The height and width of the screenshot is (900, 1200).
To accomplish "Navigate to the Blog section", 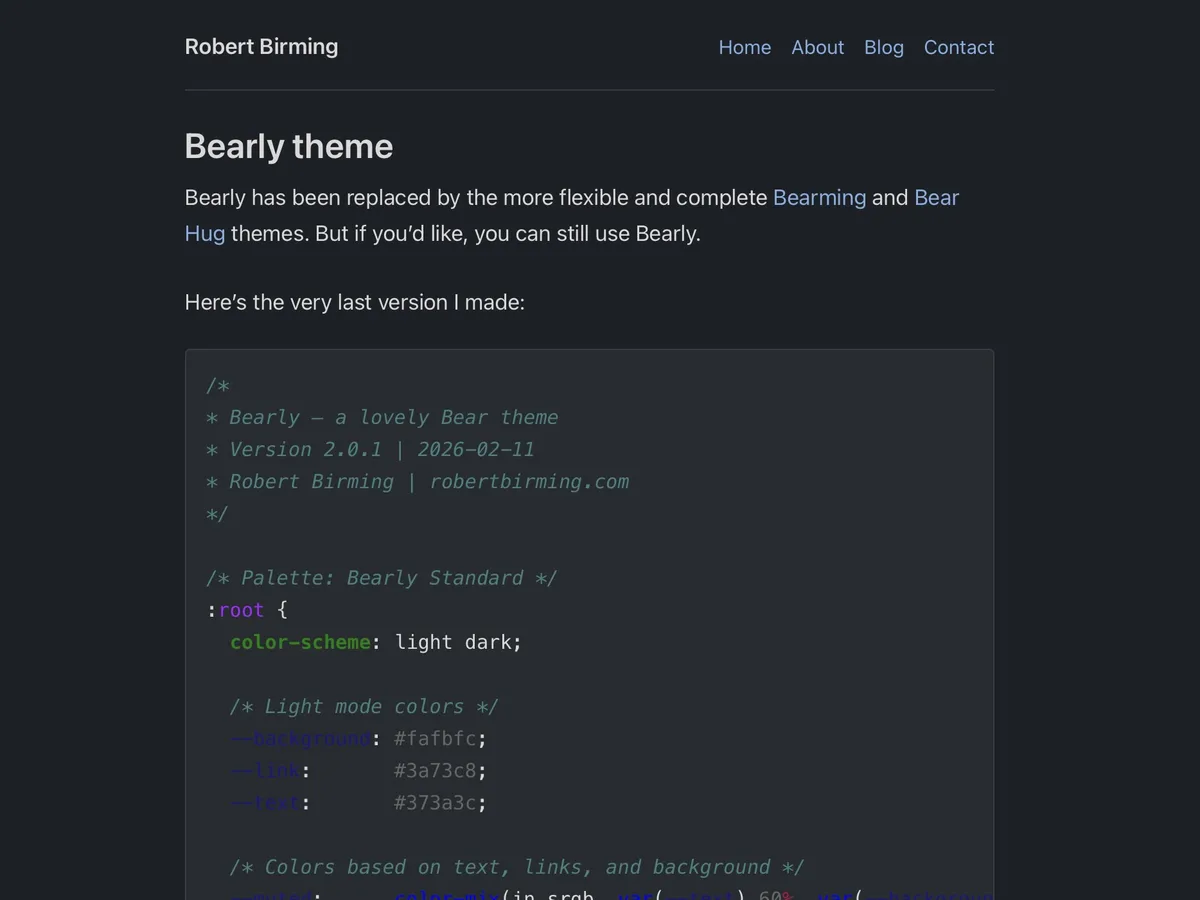I will [x=883, y=47].
